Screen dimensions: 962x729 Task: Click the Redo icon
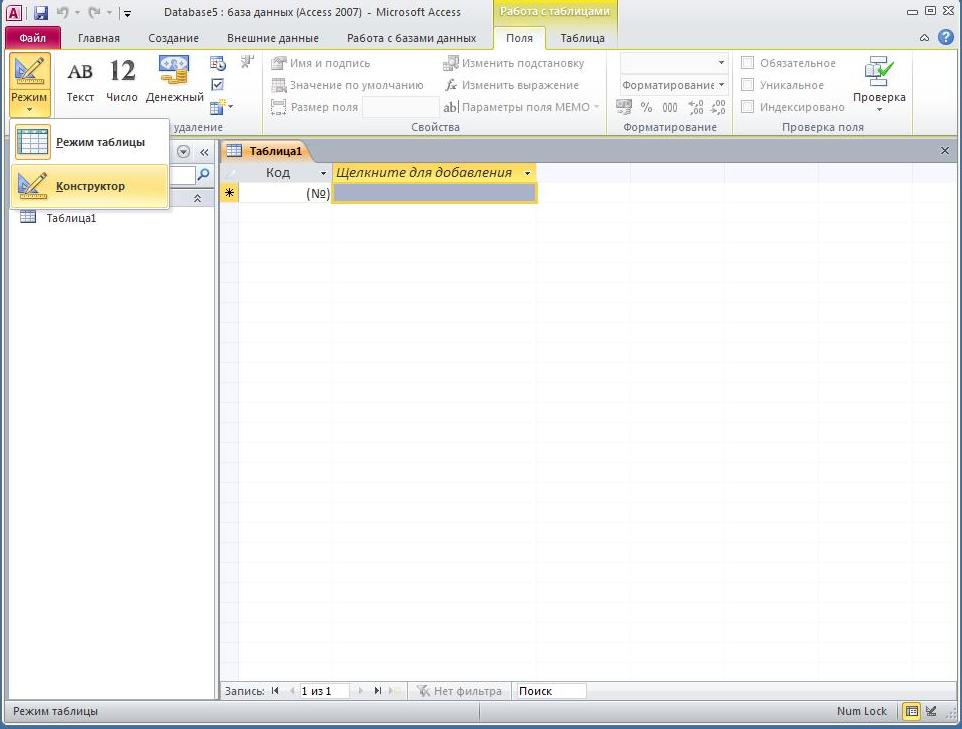94,12
